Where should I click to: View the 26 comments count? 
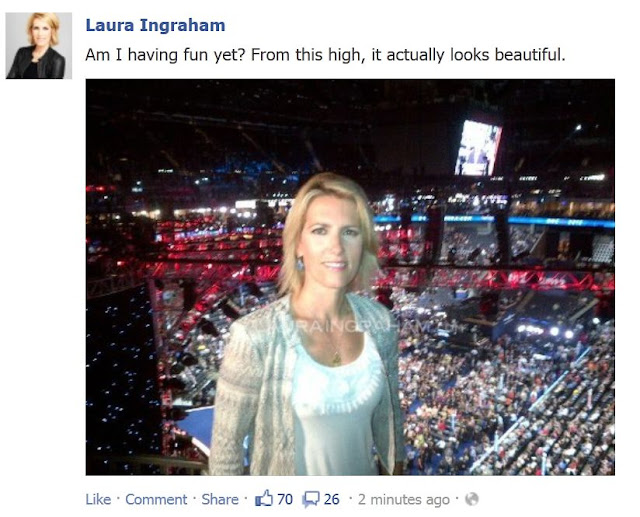tap(332, 499)
